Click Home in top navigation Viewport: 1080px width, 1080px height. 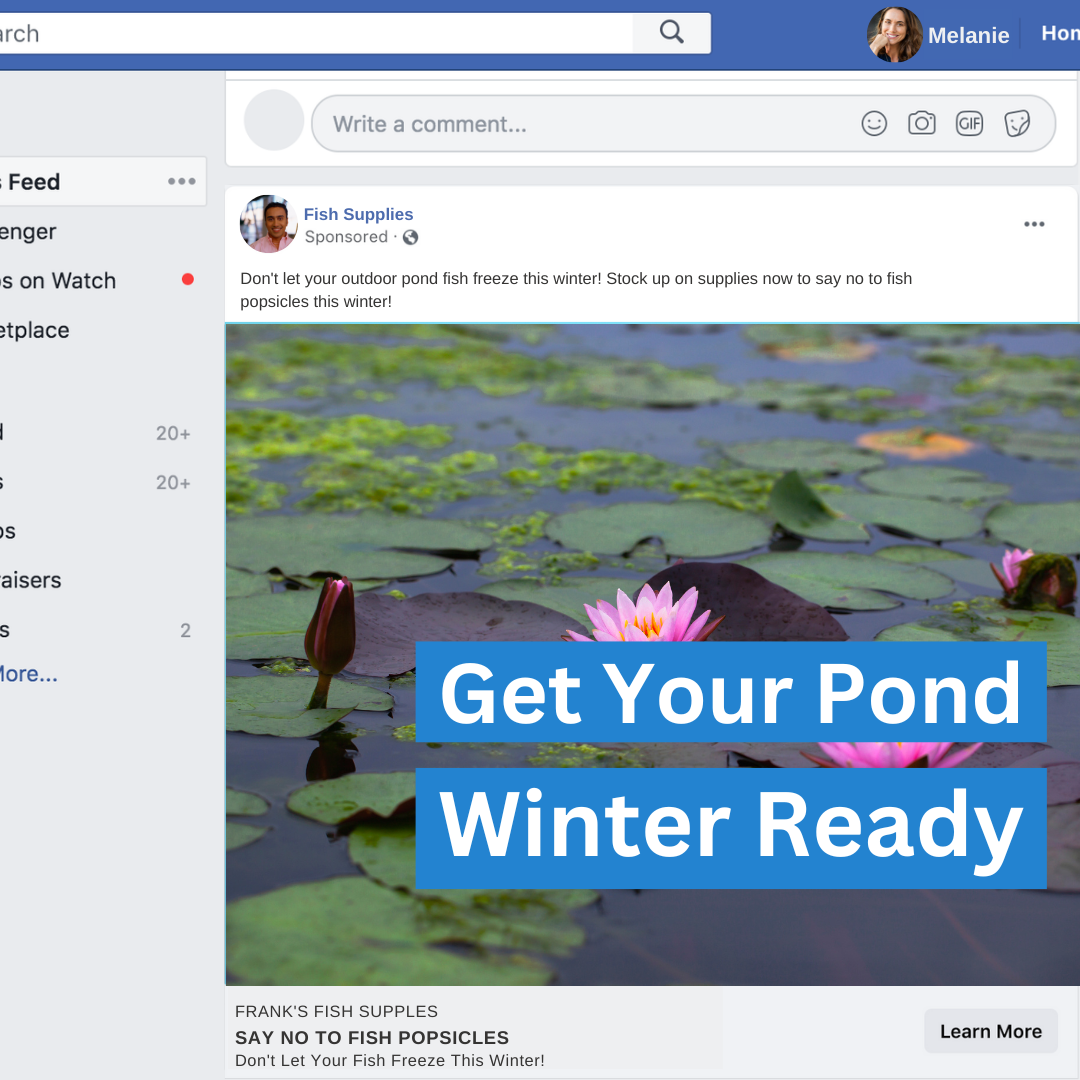click(1060, 33)
